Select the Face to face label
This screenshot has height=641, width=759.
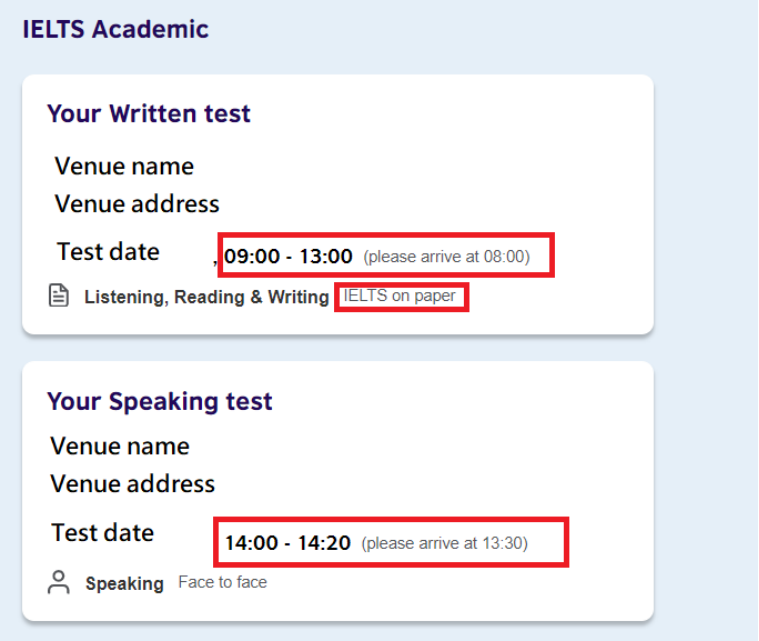[222, 582]
